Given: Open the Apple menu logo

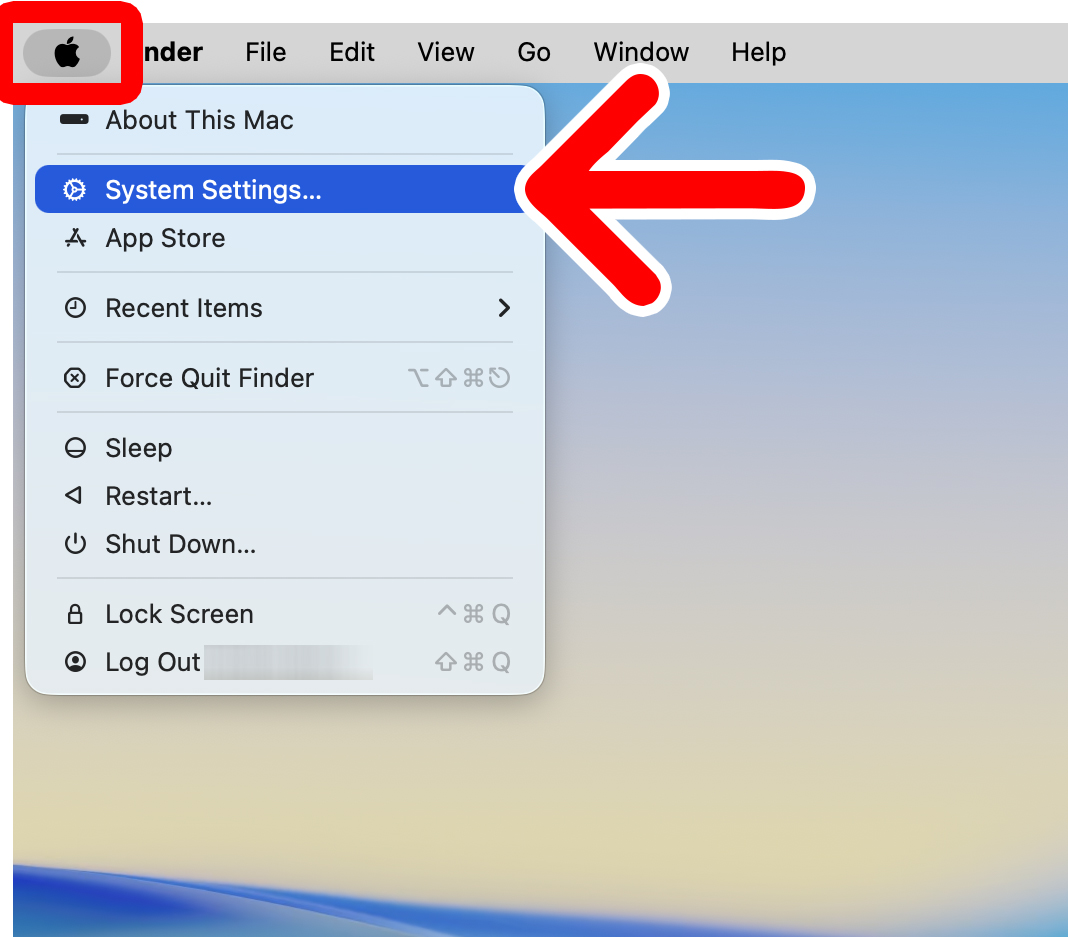Looking at the screenshot, I should point(67,52).
